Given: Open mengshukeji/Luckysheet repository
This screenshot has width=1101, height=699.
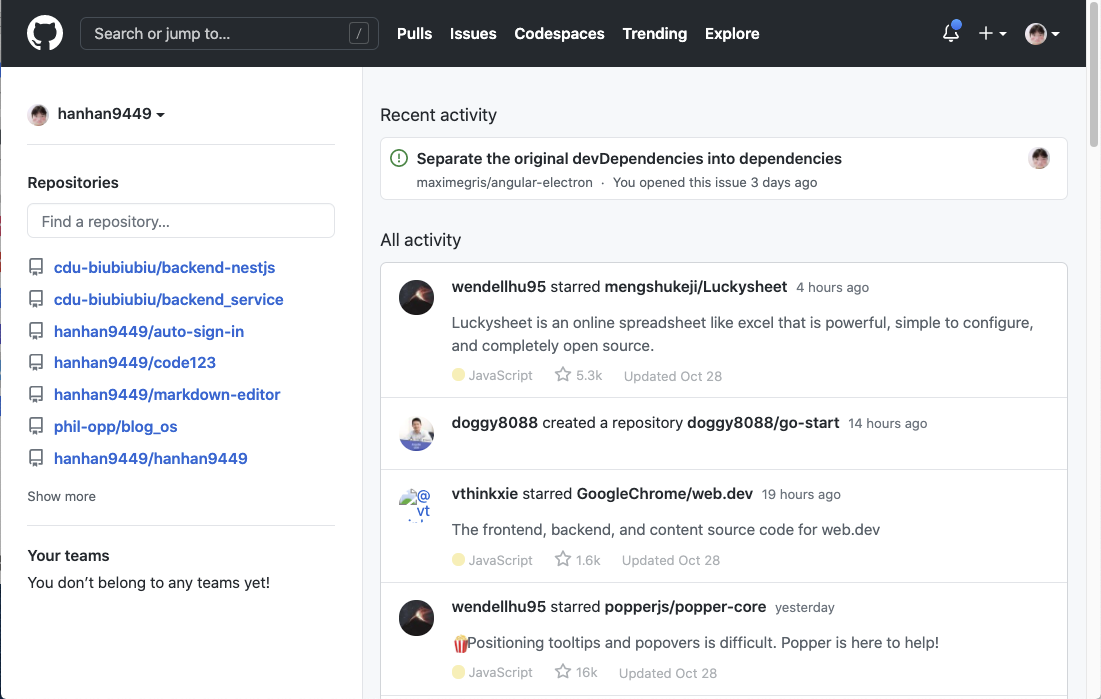Looking at the screenshot, I should (x=695, y=287).
